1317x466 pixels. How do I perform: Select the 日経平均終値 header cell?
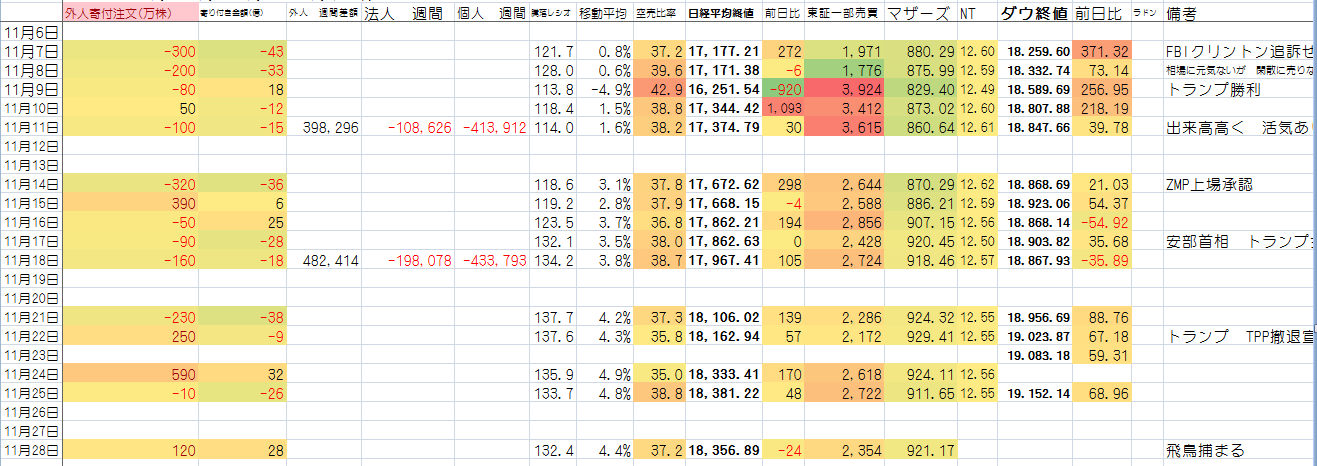(x=723, y=15)
